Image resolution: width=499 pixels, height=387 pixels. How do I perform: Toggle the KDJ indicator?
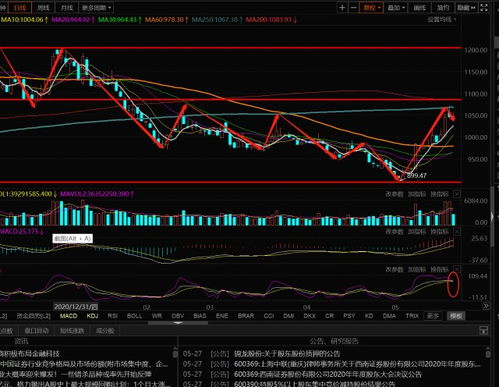[x=92, y=316]
